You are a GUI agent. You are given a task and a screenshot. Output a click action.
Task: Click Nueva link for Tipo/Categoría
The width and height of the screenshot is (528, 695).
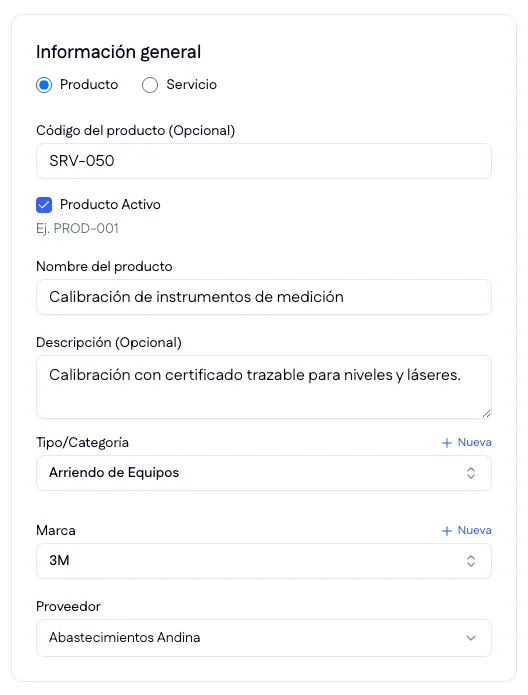474,442
